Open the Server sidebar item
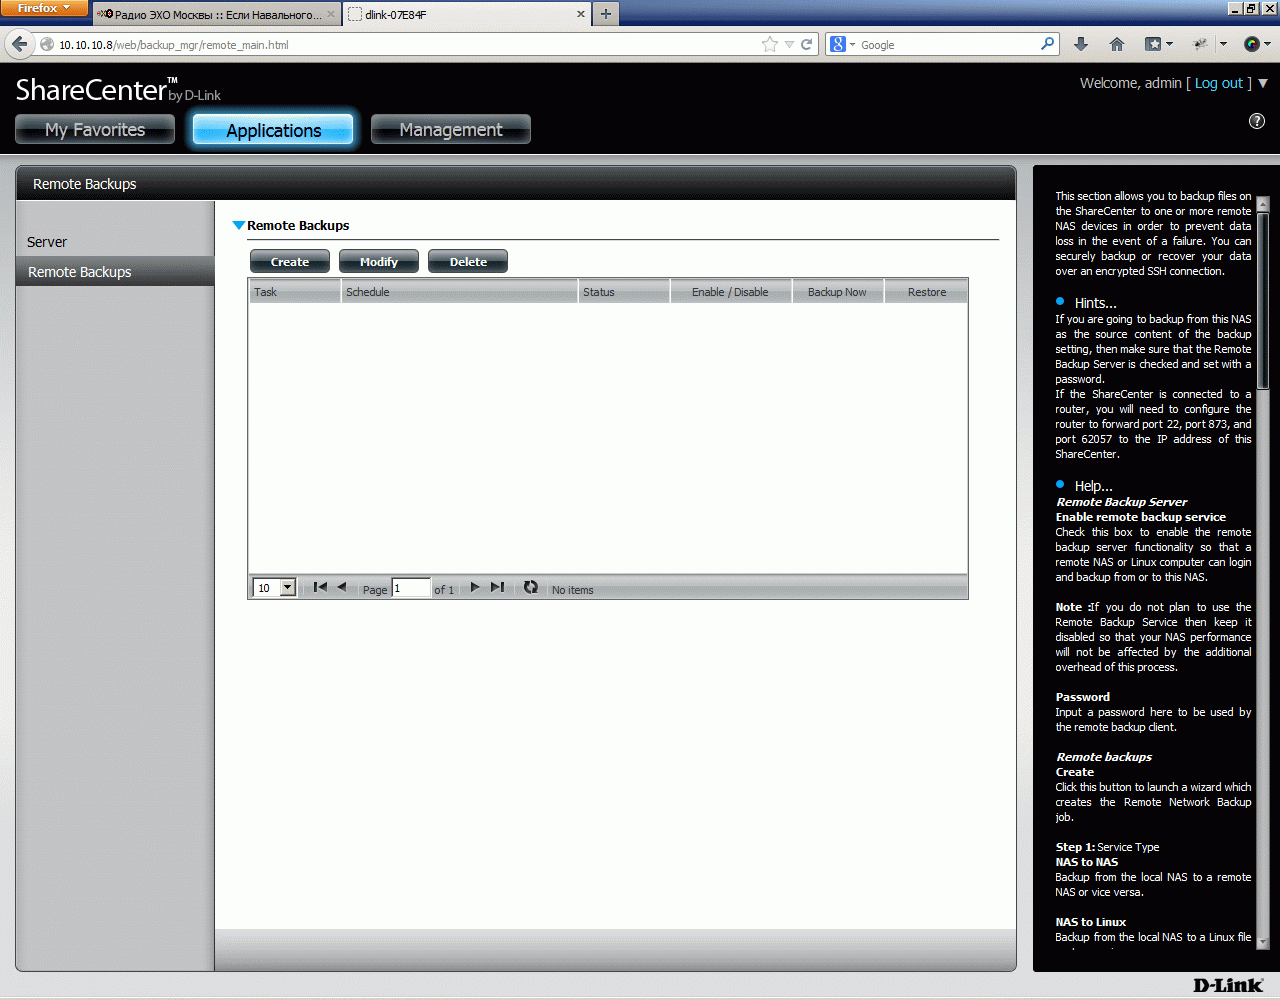1280x1000 pixels. [x=47, y=242]
